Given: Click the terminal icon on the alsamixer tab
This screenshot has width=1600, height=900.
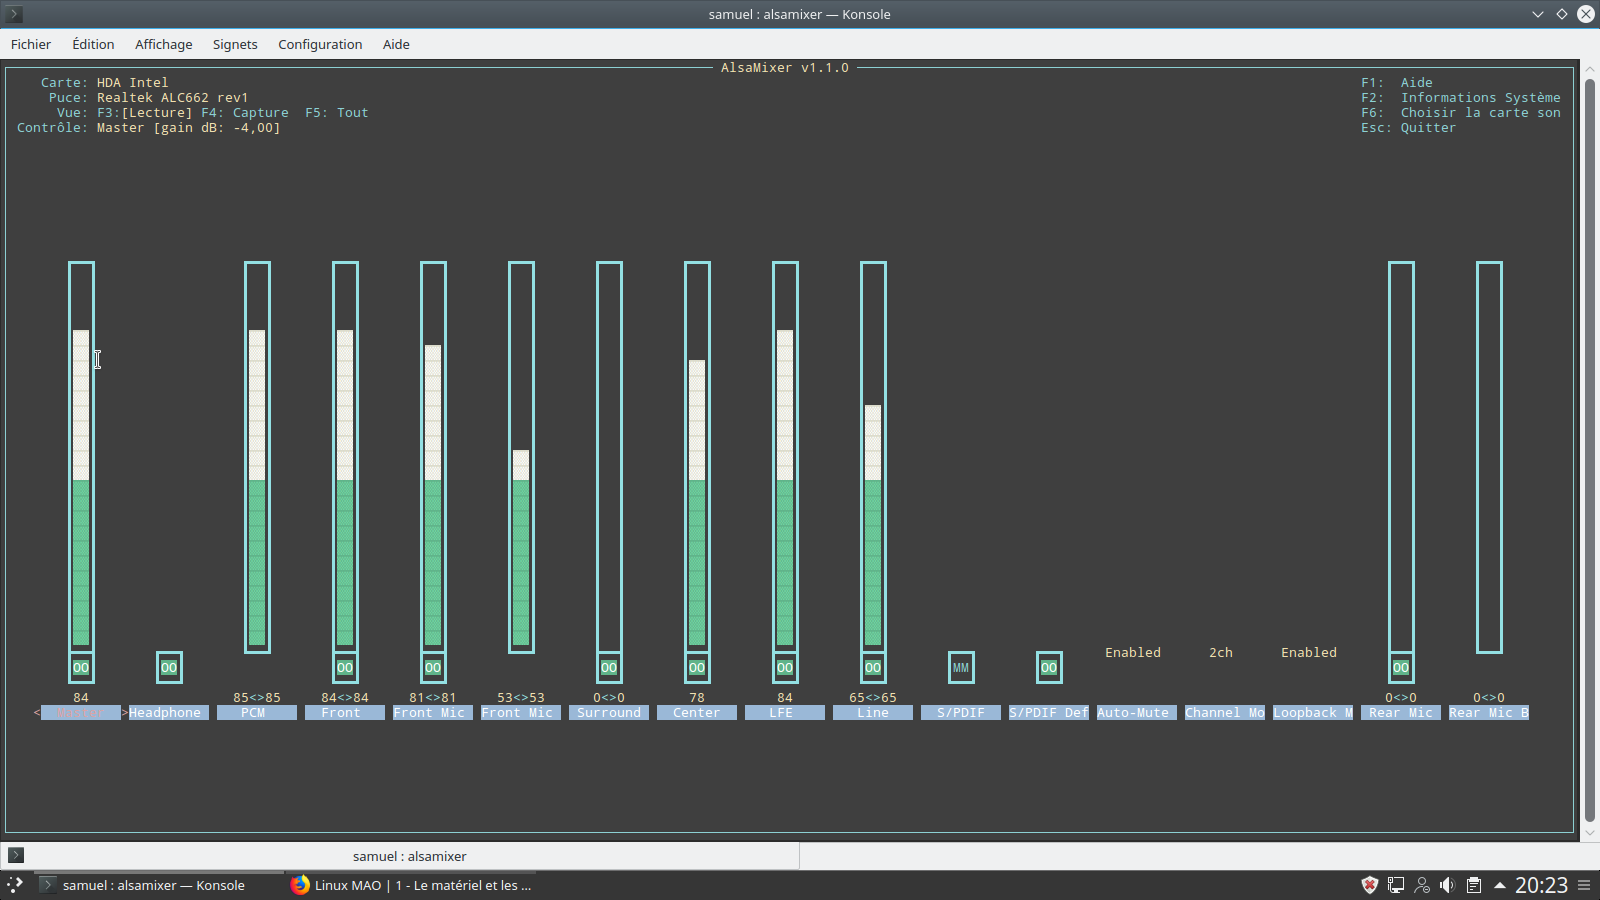Looking at the screenshot, I should tap(16, 855).
